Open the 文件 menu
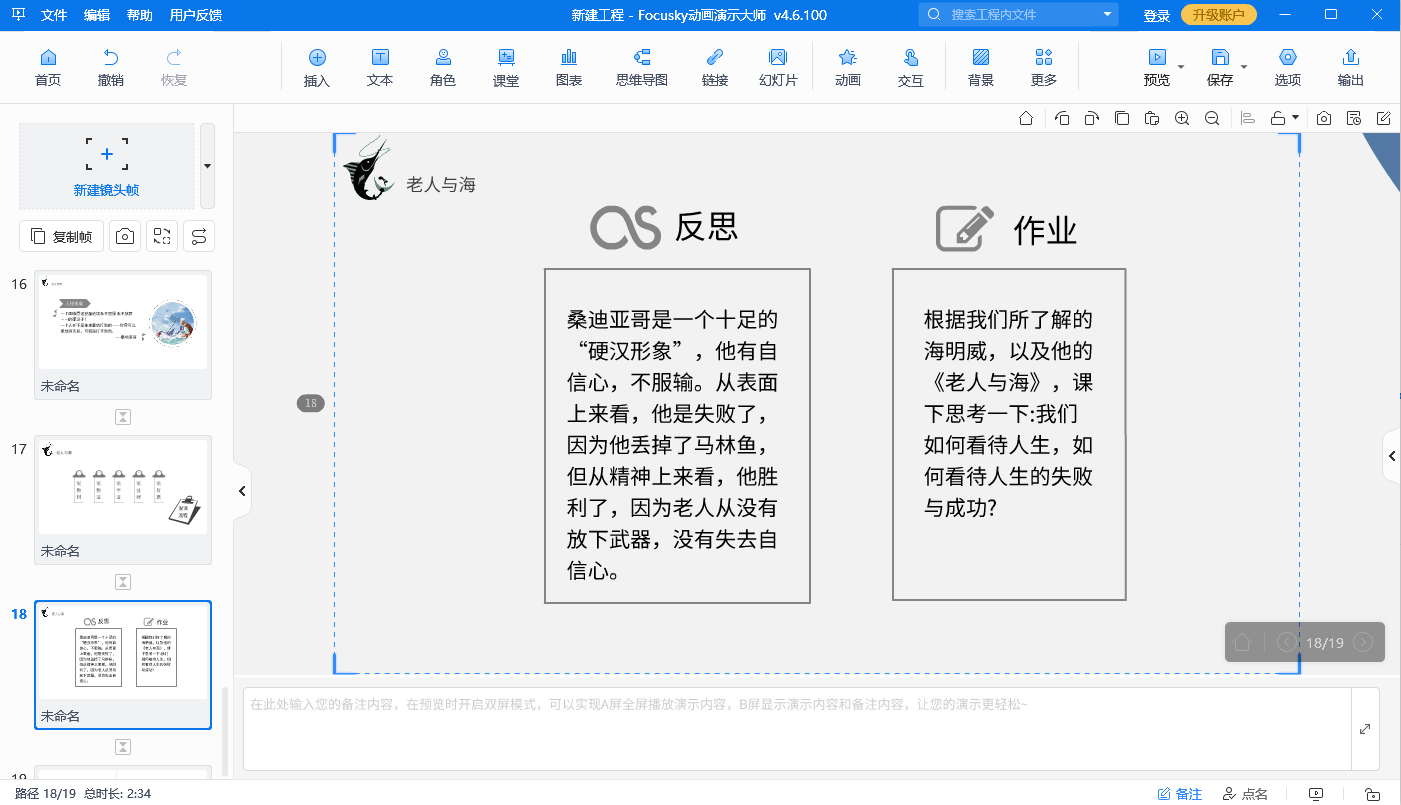 pyautogui.click(x=54, y=15)
